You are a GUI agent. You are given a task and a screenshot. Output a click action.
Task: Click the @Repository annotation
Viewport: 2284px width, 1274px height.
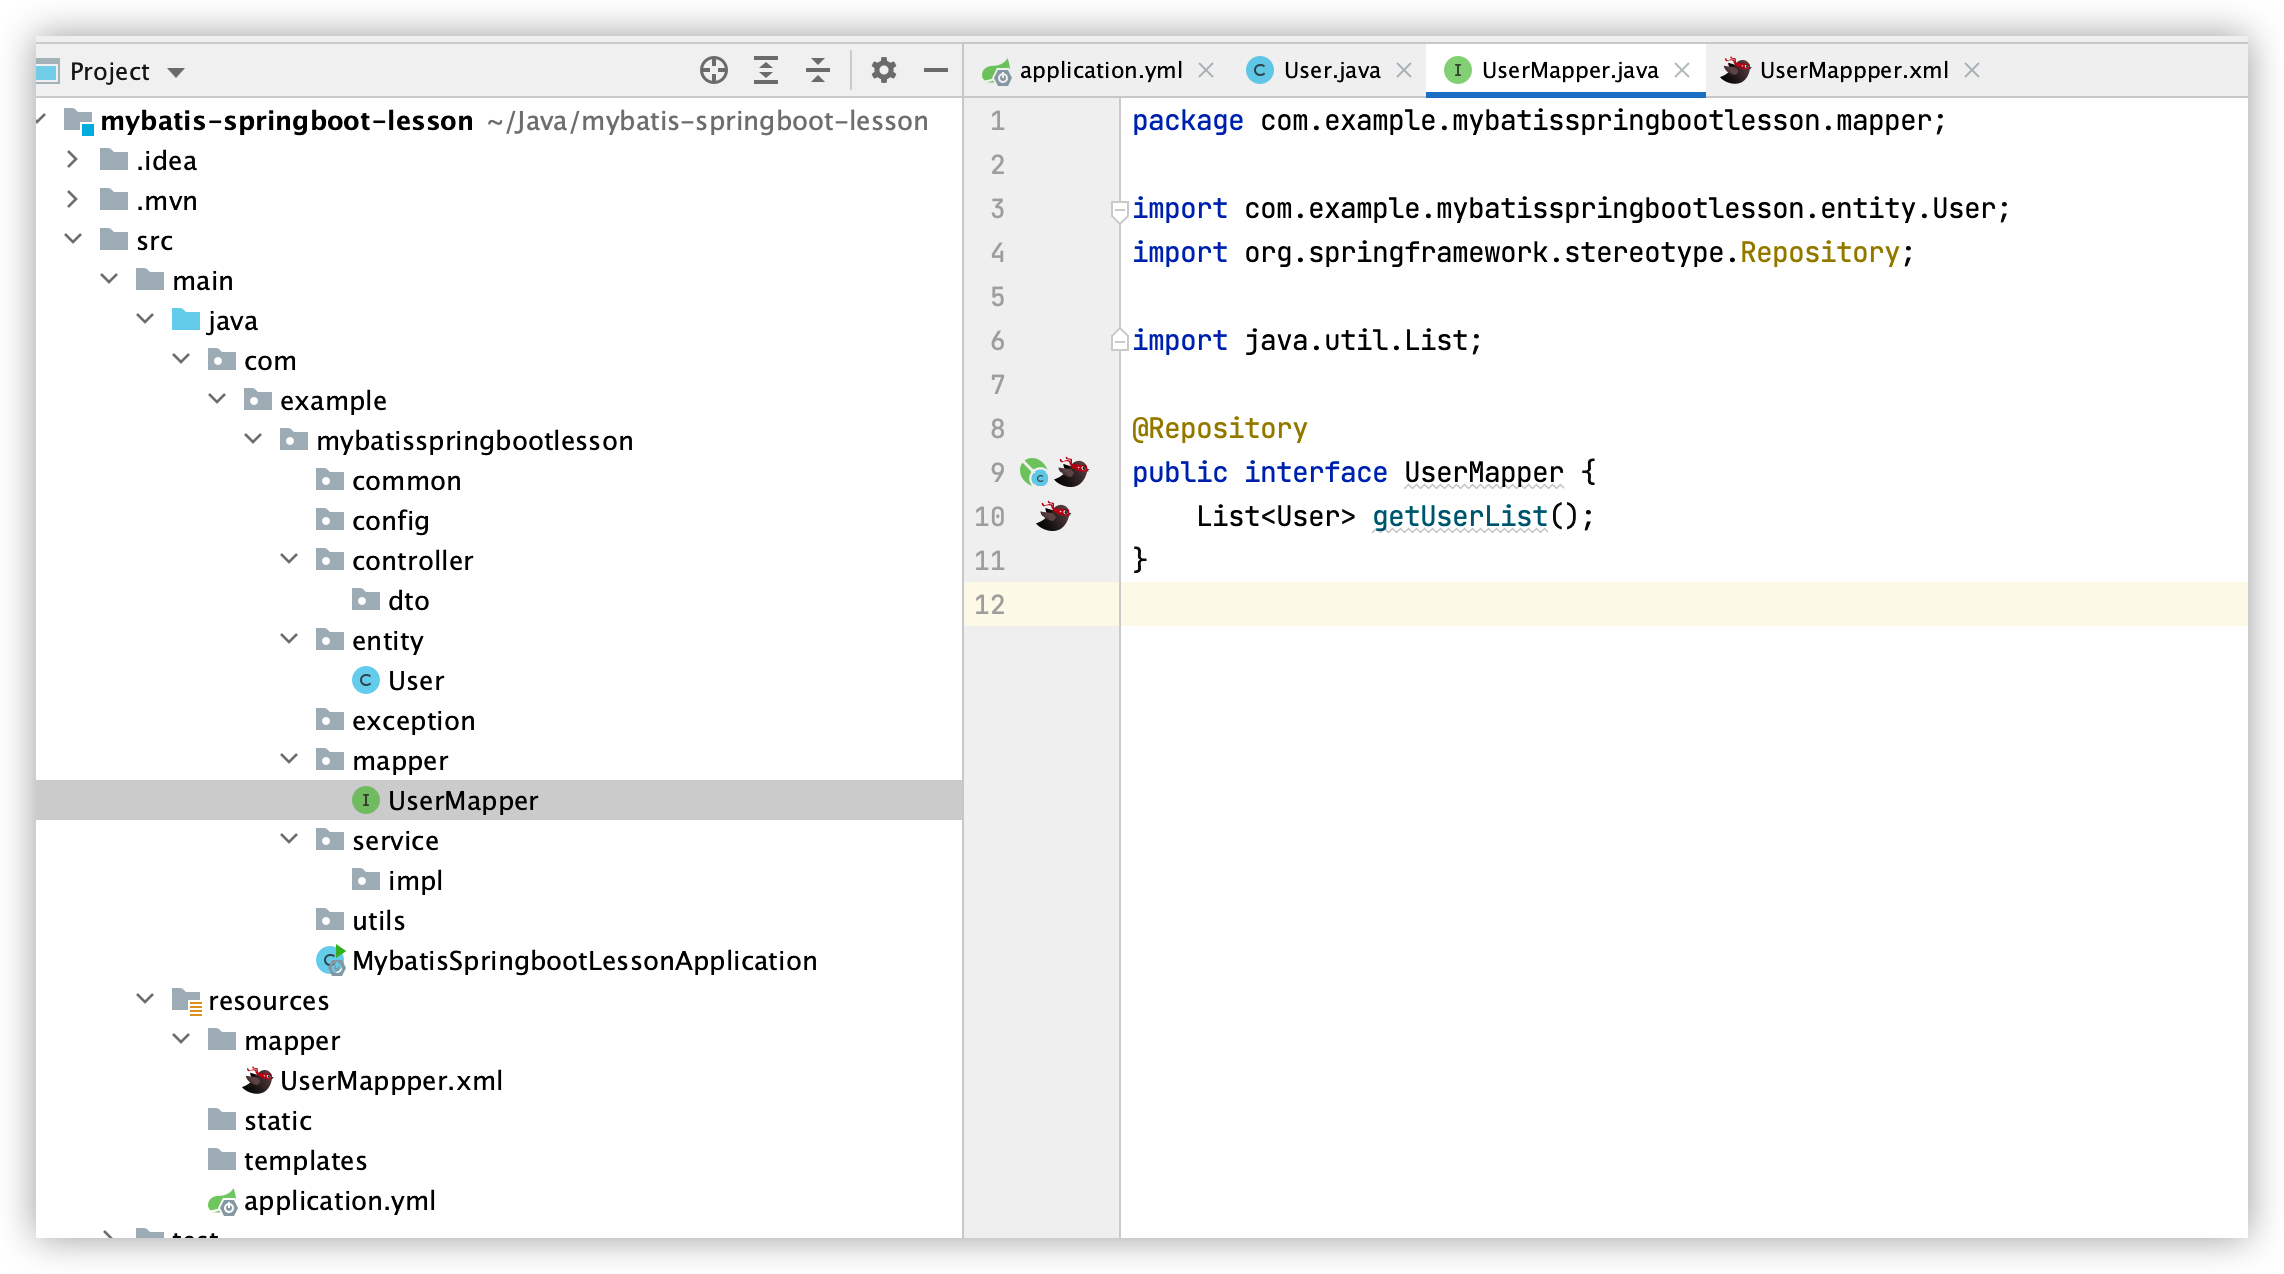coord(1219,428)
